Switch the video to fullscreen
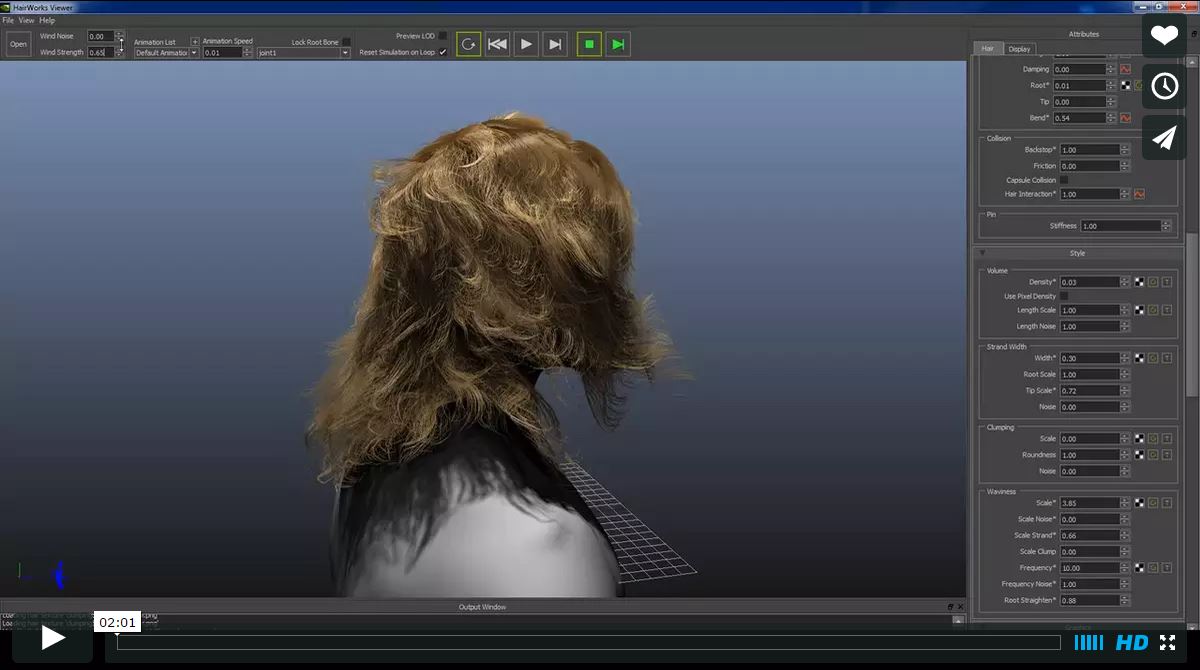The width and height of the screenshot is (1200, 670). [1167, 642]
